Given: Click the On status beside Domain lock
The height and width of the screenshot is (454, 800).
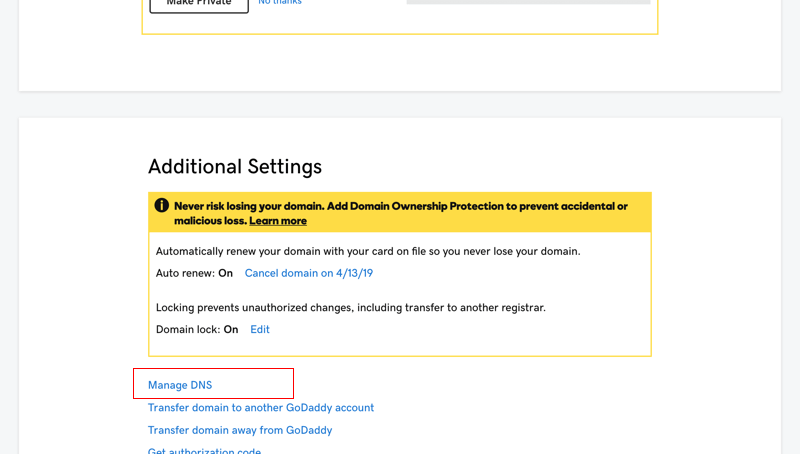Looking at the screenshot, I should (231, 329).
